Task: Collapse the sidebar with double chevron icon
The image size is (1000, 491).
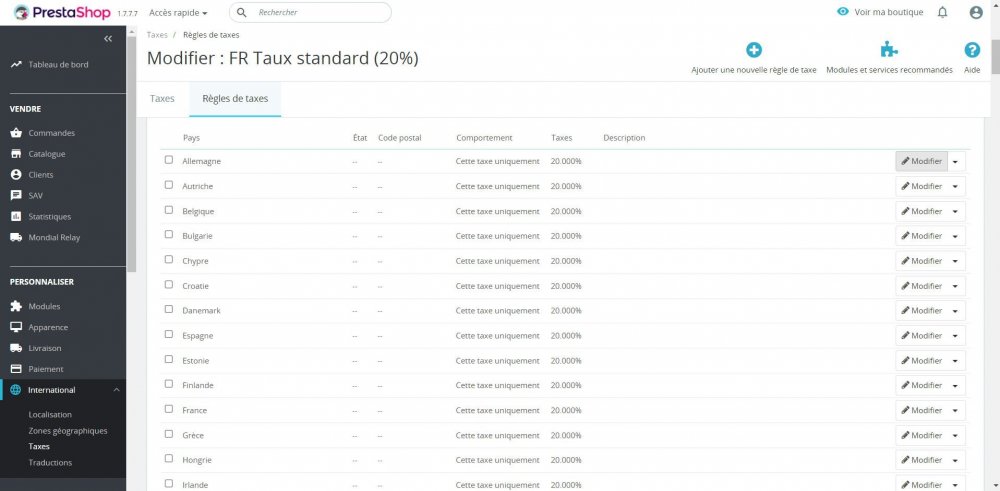Action: 108,39
